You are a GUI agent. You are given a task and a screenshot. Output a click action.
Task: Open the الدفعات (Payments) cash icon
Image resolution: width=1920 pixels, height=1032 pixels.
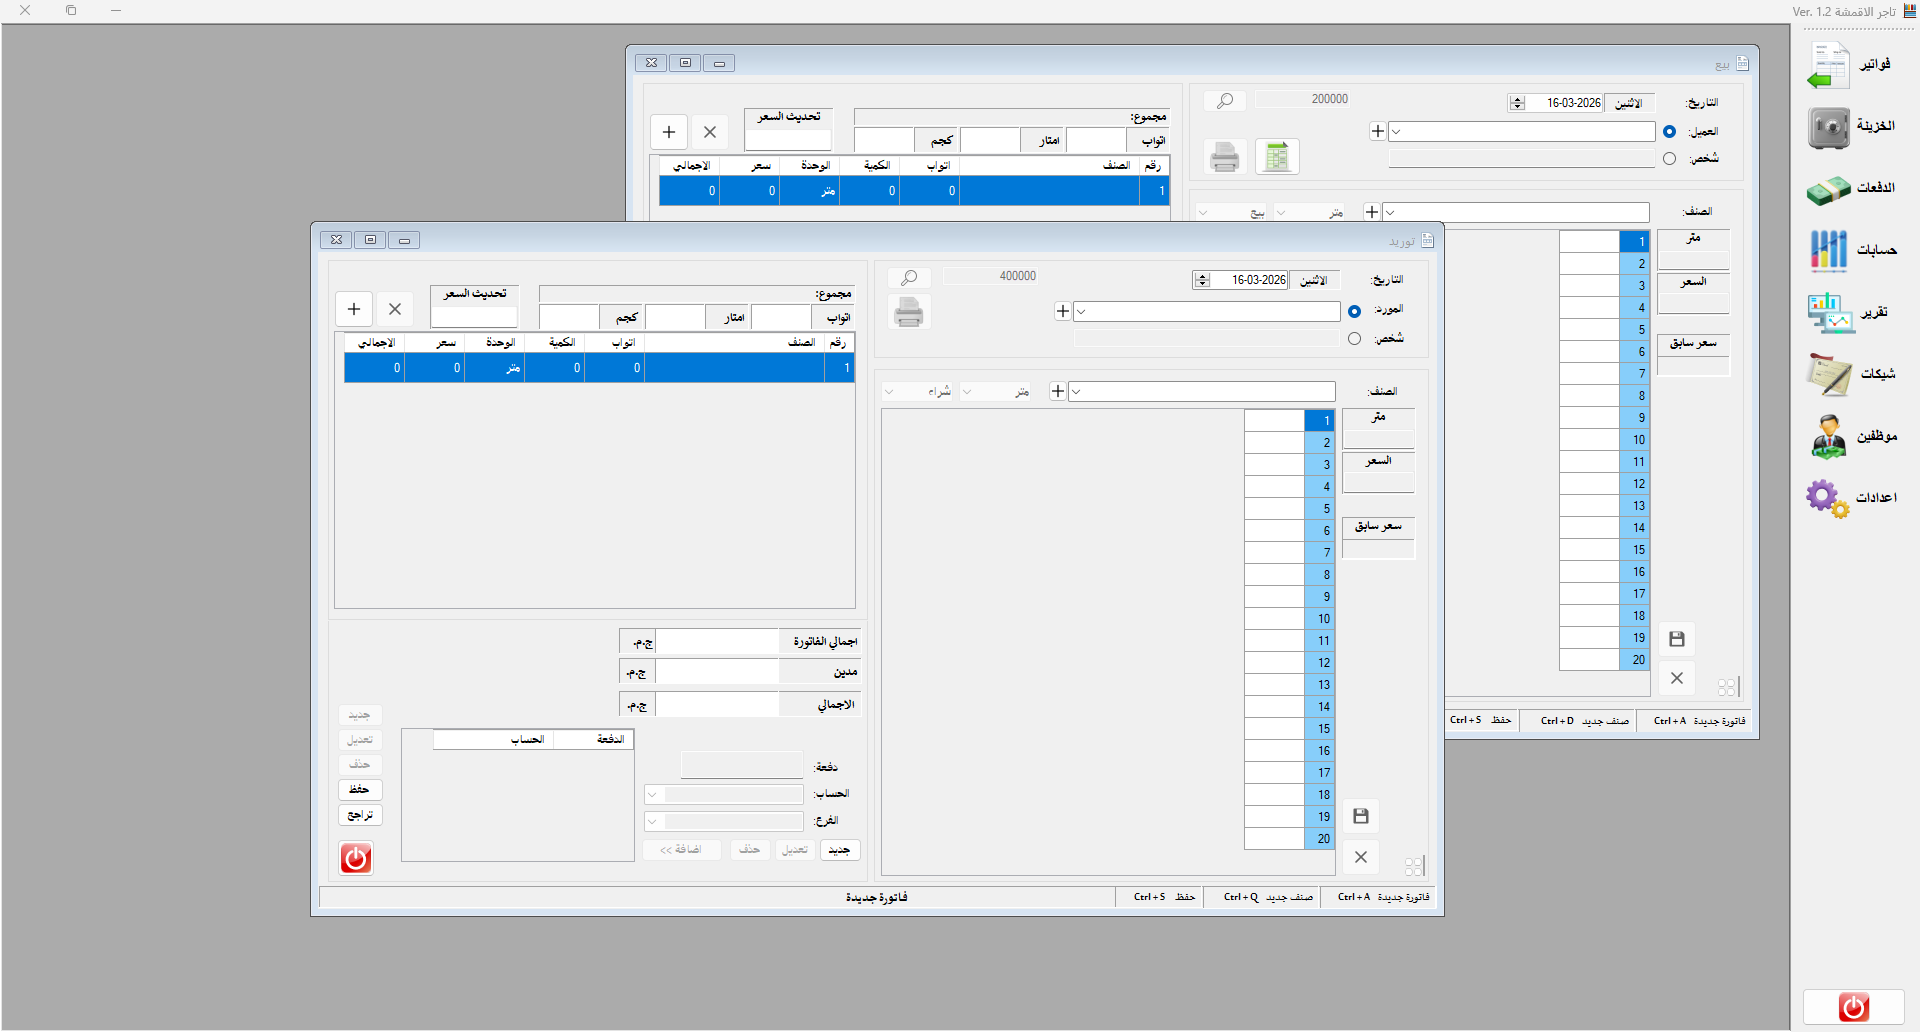(x=1829, y=190)
